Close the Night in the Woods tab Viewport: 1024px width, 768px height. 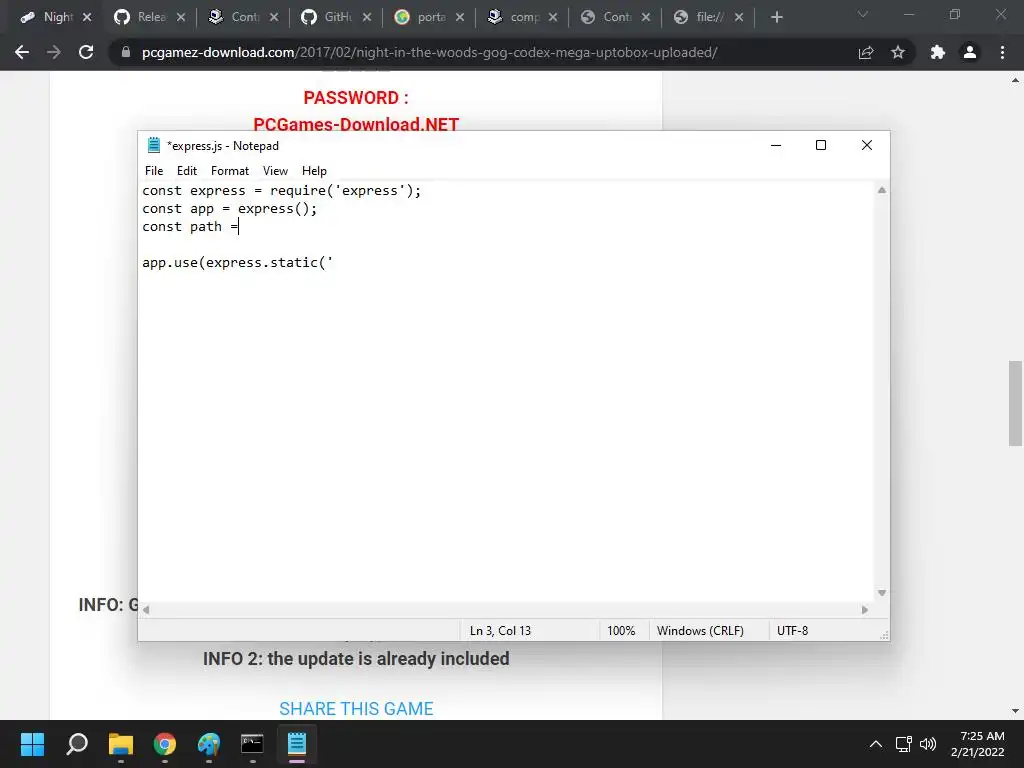87,17
